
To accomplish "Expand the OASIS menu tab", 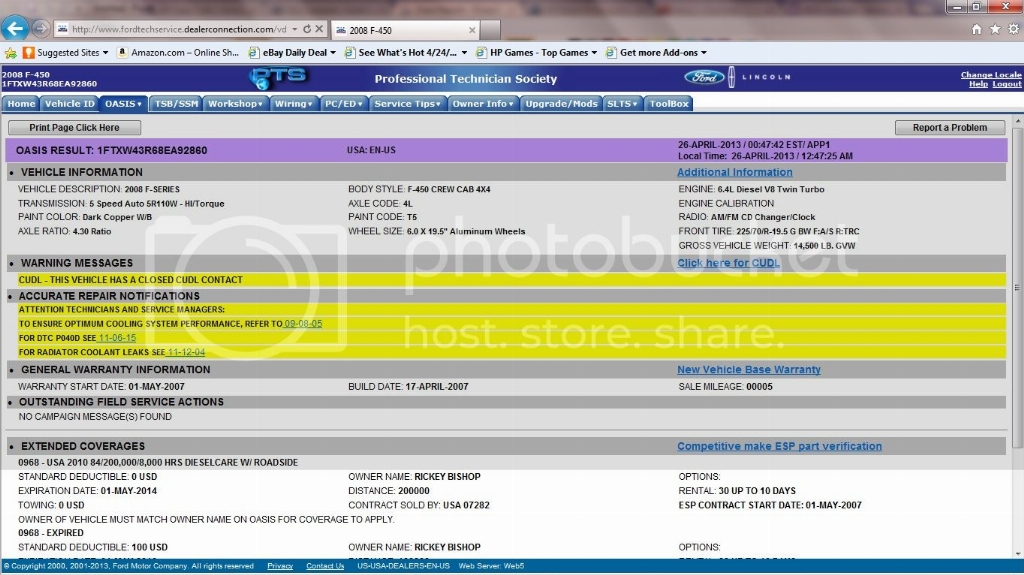I will coord(123,104).
